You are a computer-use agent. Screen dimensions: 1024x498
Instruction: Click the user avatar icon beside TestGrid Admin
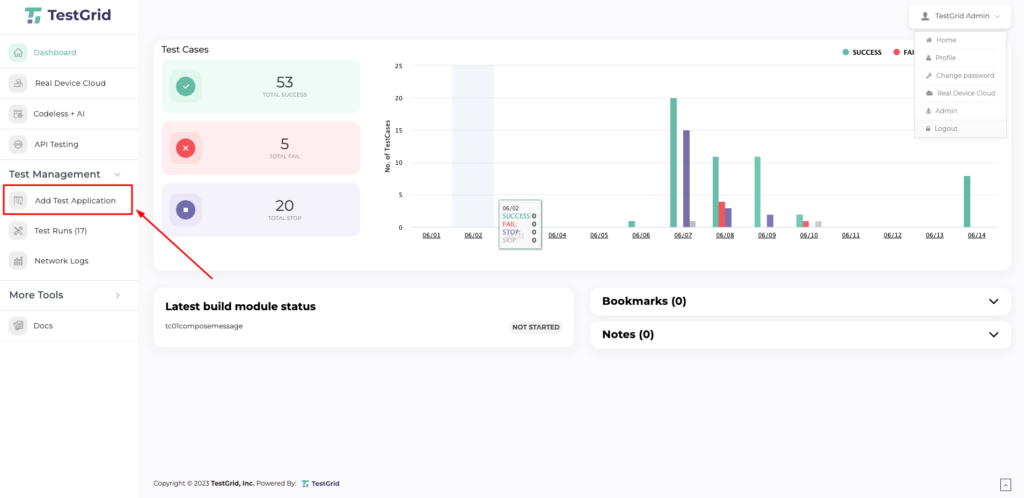(x=925, y=16)
